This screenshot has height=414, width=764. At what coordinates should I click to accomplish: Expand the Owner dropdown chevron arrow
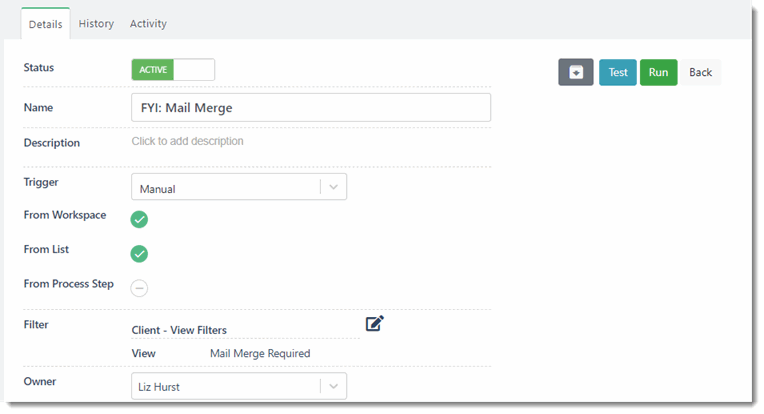[x=333, y=386]
